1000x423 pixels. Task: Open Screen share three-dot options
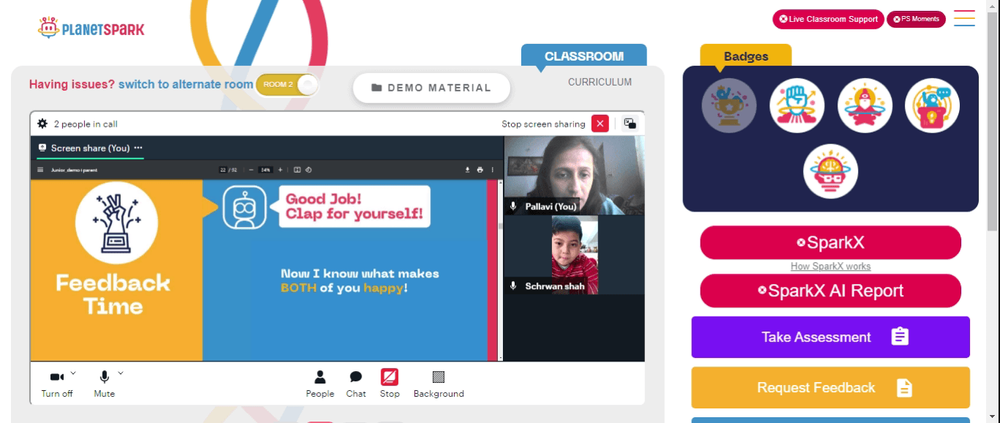138,148
